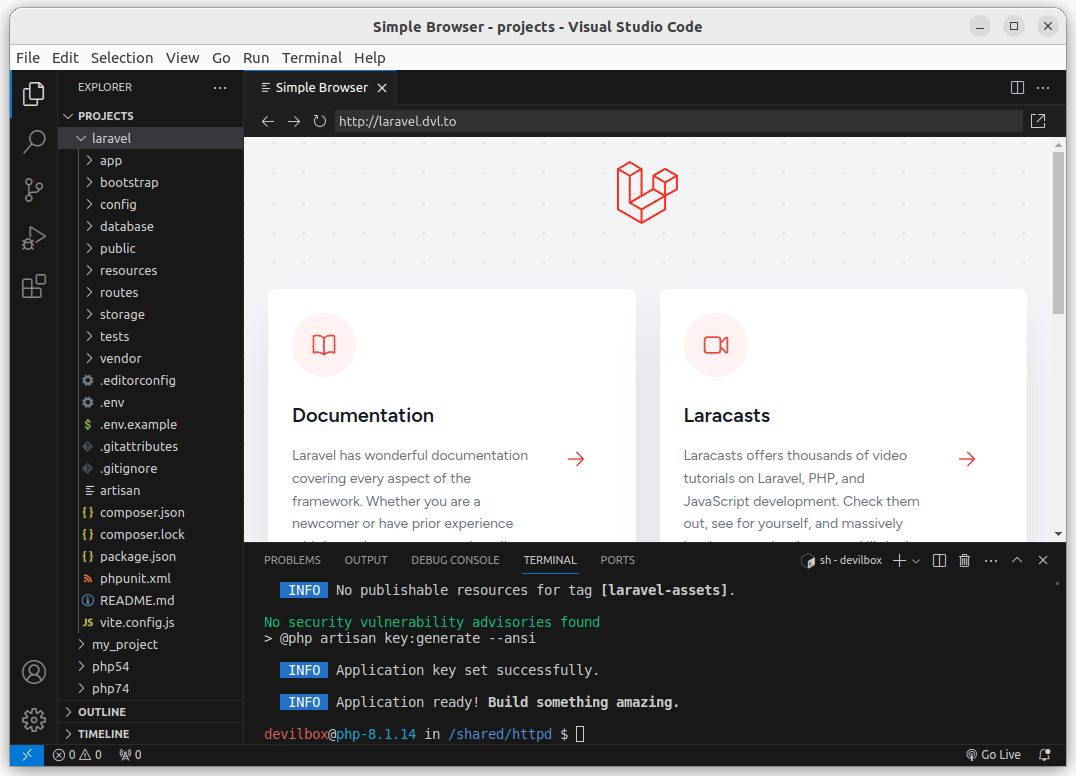Viewport: 1076px width, 776px height.
Task: Open the Manage gear icon
Action: click(34, 720)
